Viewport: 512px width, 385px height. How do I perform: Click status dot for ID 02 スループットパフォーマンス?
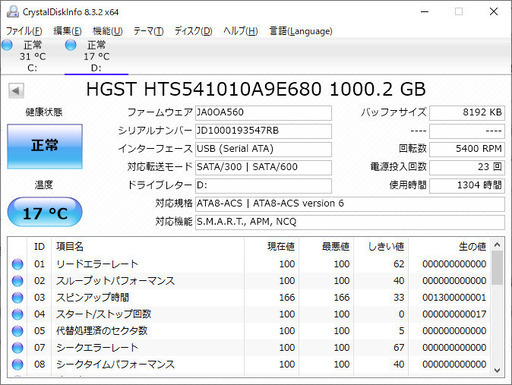[17, 281]
